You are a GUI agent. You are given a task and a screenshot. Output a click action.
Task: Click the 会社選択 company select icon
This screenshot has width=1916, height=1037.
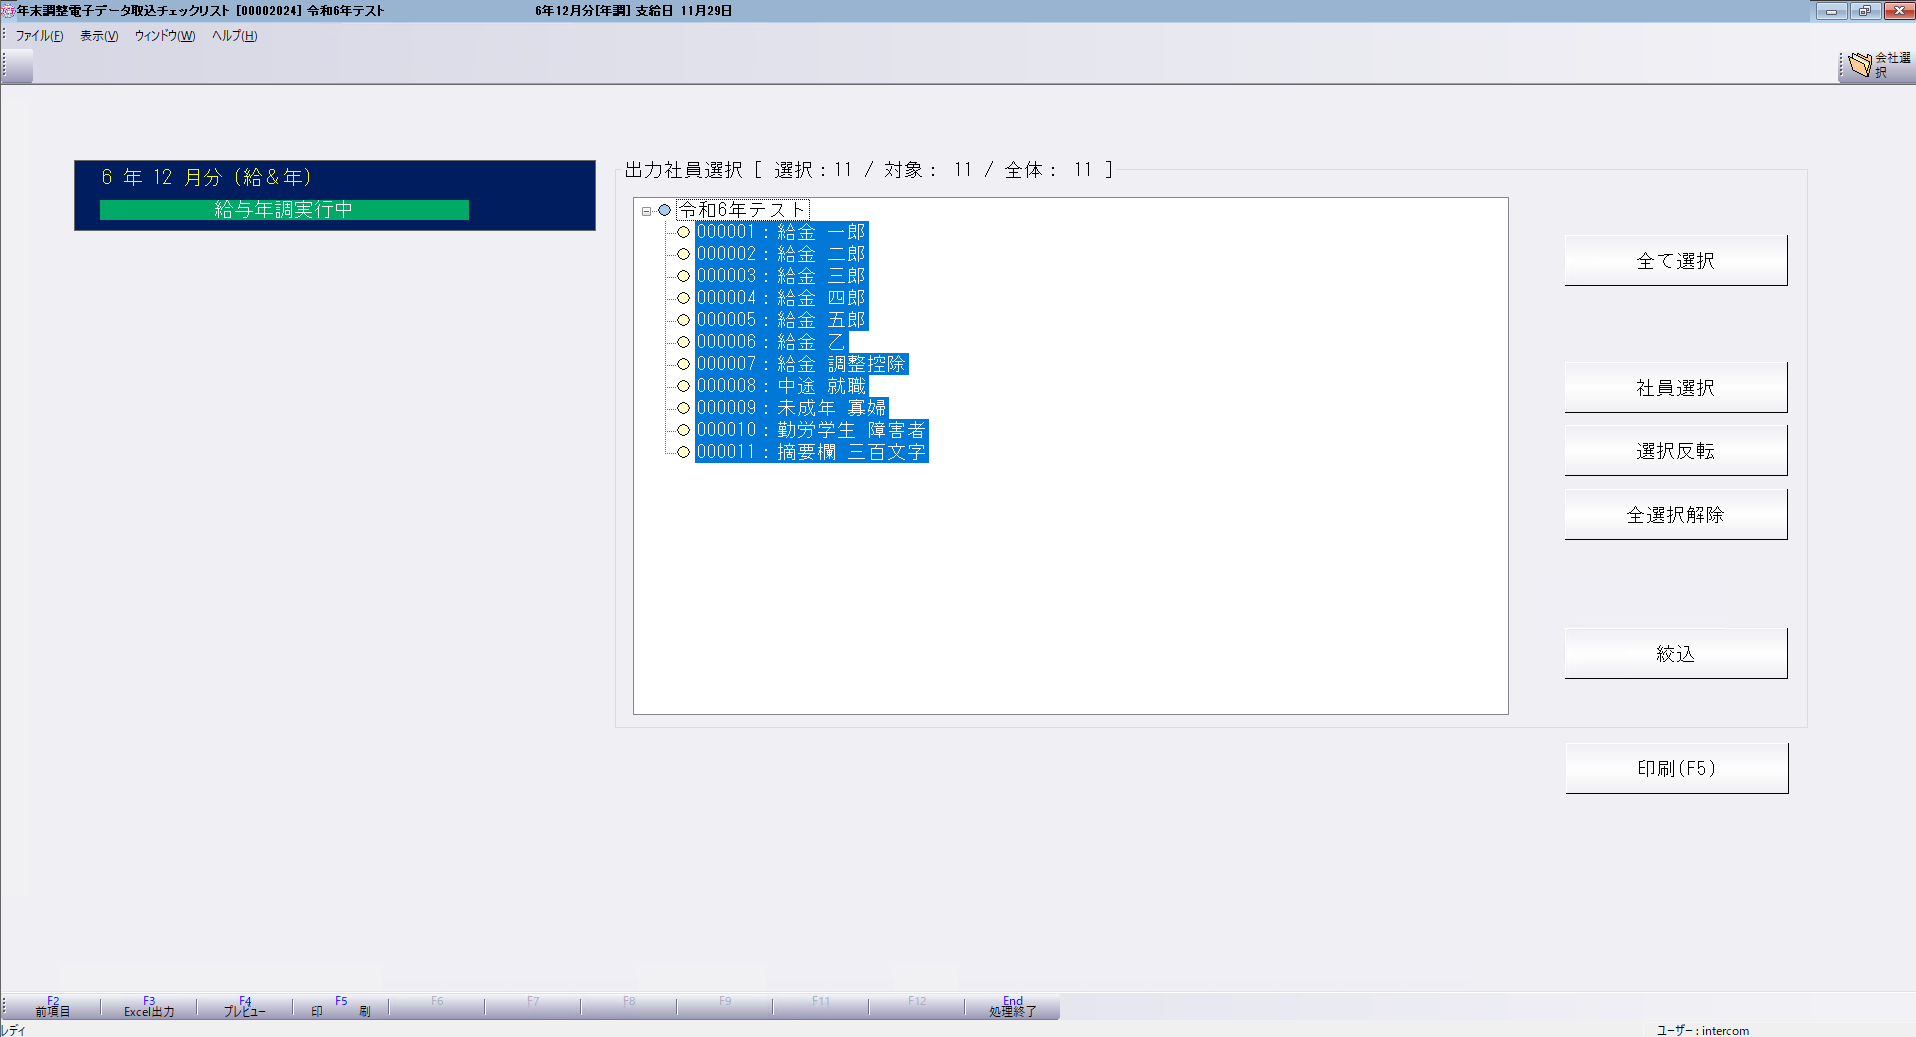tap(1860, 65)
